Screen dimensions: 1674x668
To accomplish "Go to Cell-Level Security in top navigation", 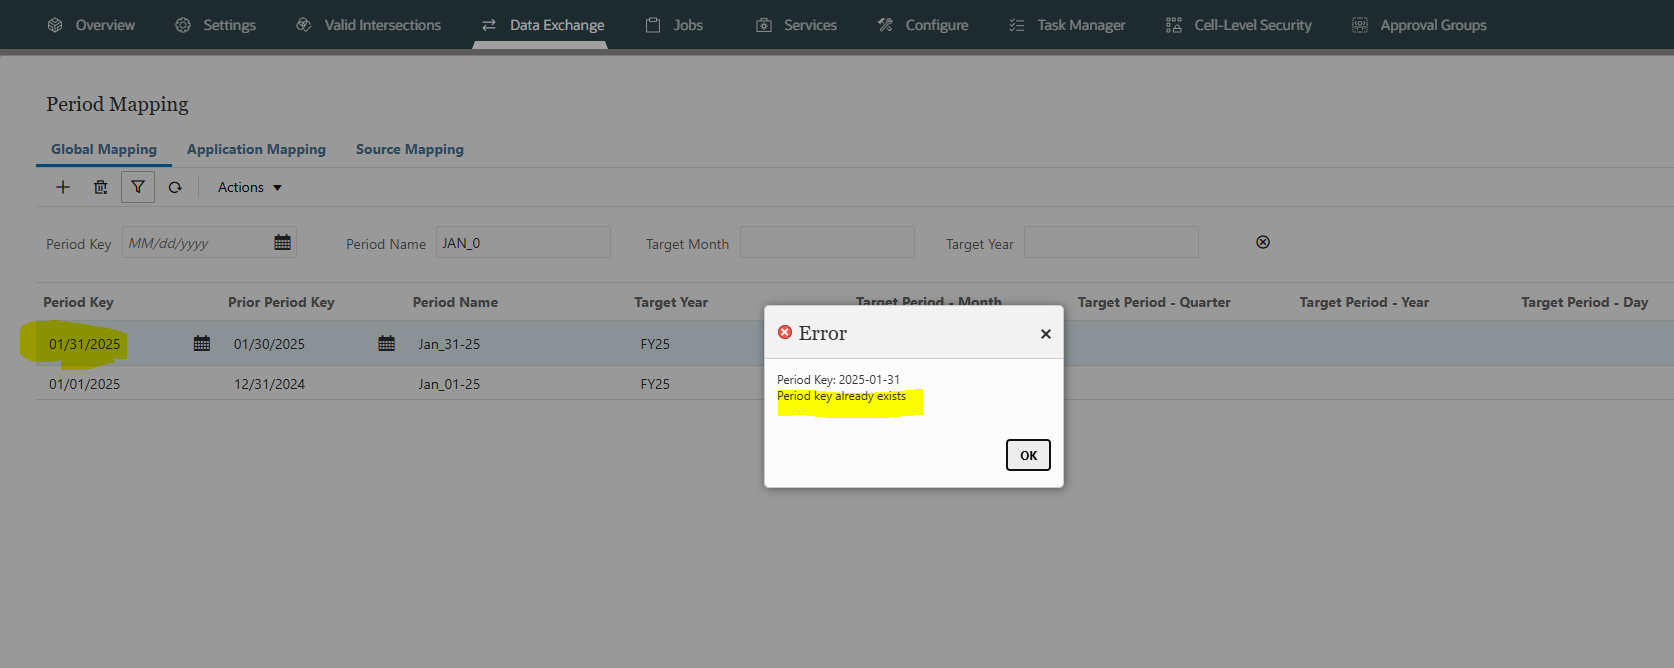I will point(1239,25).
